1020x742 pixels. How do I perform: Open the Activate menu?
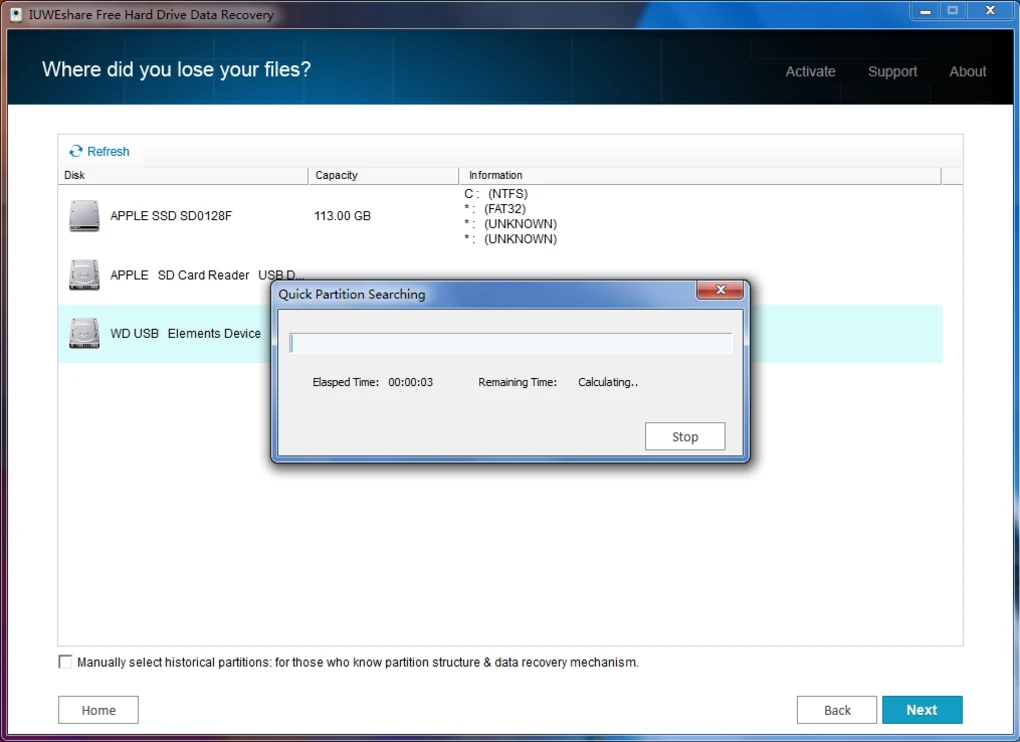pyautogui.click(x=810, y=72)
